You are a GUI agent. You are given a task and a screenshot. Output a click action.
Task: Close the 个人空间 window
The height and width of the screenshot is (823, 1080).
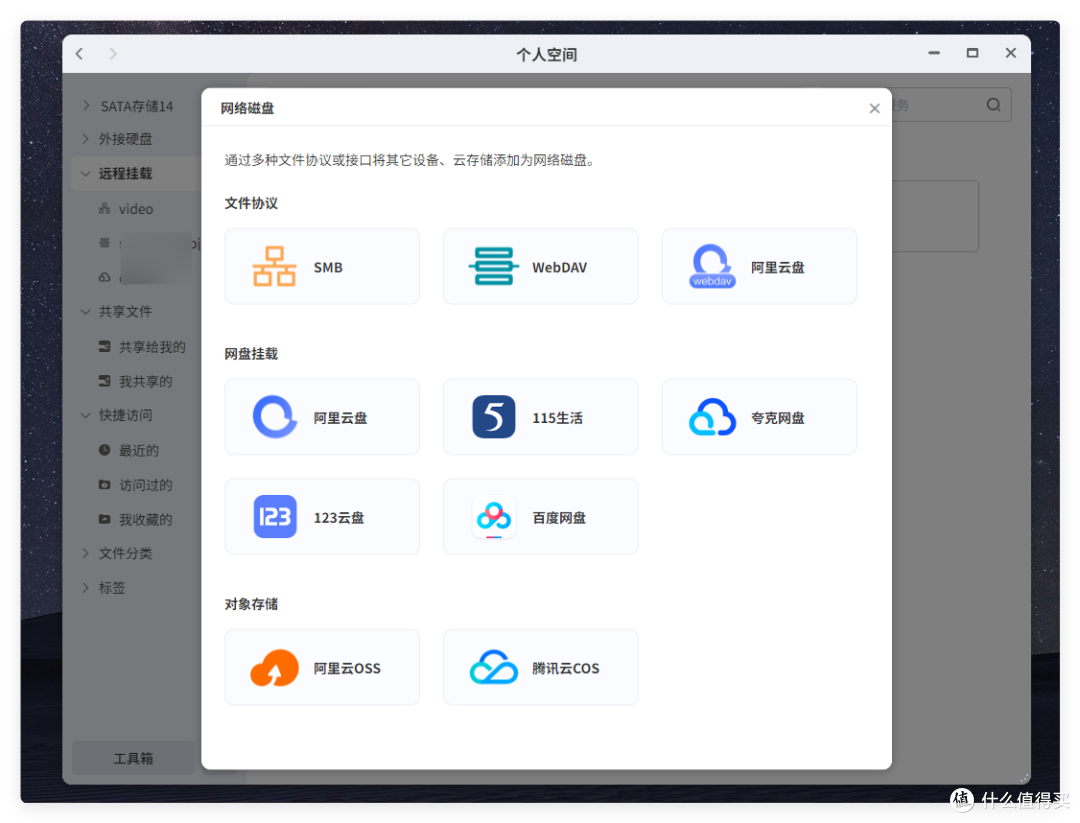point(1010,53)
